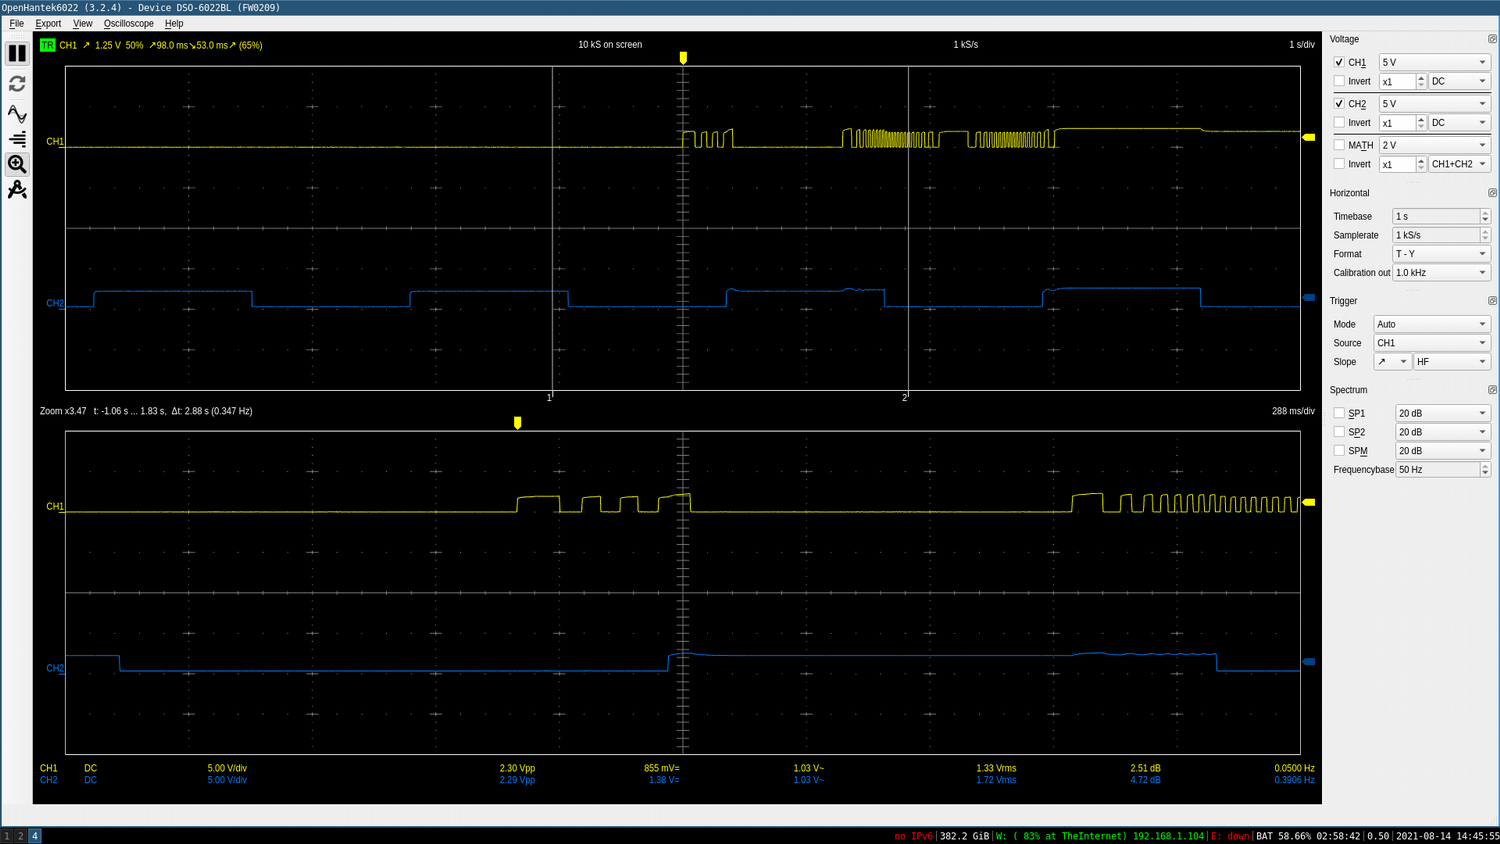1500x844 pixels.
Task: Toggle the MATH Invert checkbox
Action: pyautogui.click(x=1339, y=164)
